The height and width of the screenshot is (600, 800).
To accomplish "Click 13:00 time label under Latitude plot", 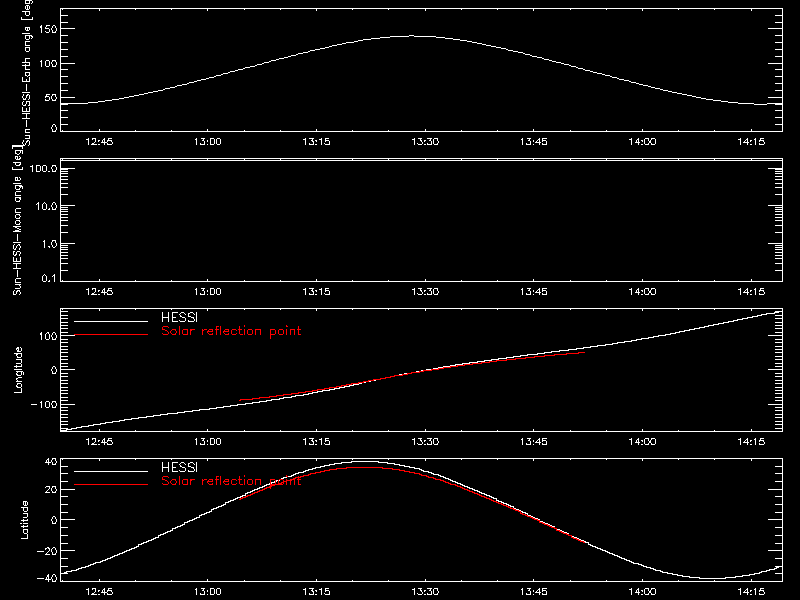I will tap(208, 592).
